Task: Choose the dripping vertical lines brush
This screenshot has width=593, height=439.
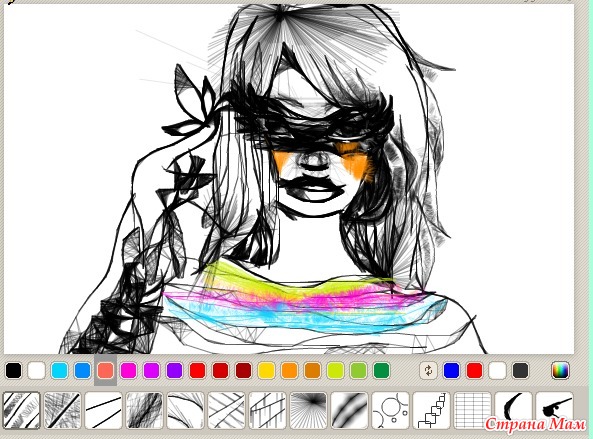Action: click(x=267, y=410)
